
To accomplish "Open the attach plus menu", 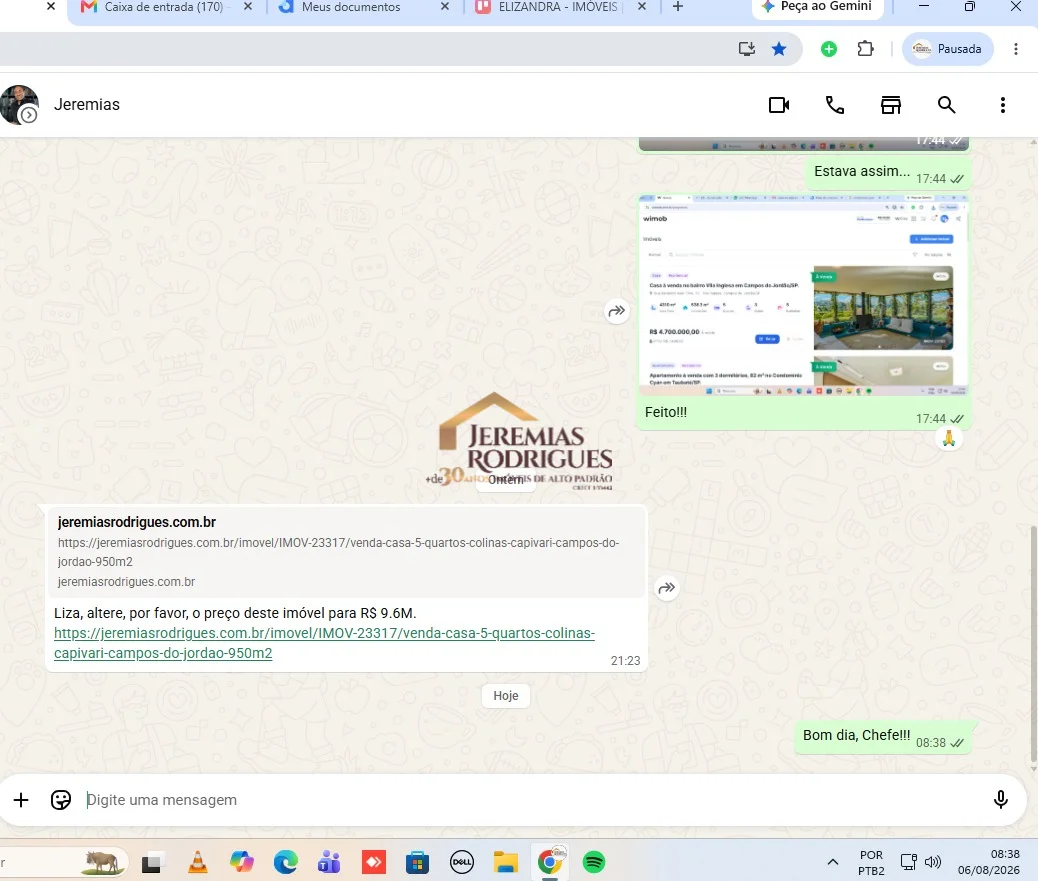I will tap(21, 800).
